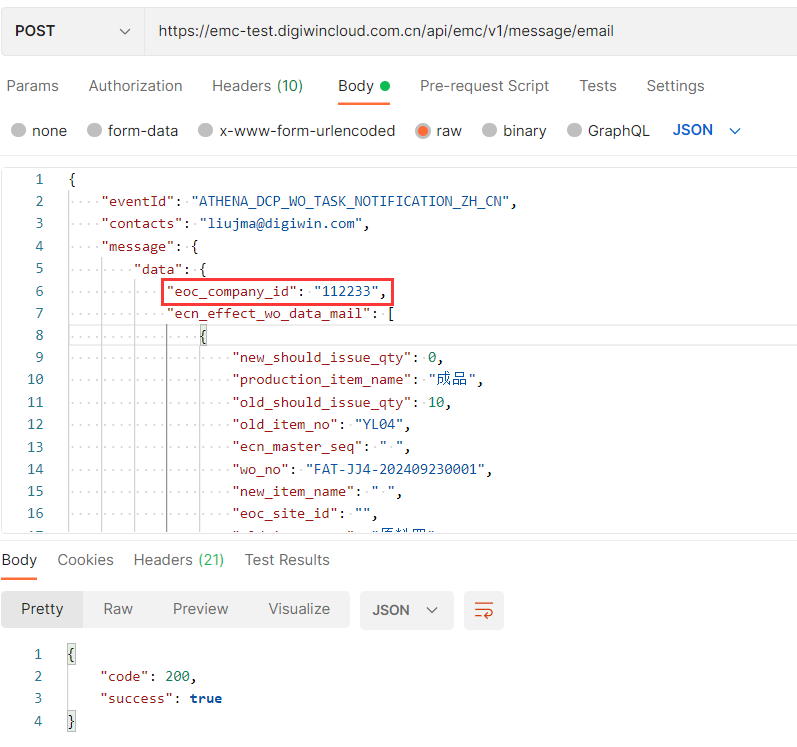Open the Authorization tab
Viewport: 797px width, 747px height.
click(135, 86)
